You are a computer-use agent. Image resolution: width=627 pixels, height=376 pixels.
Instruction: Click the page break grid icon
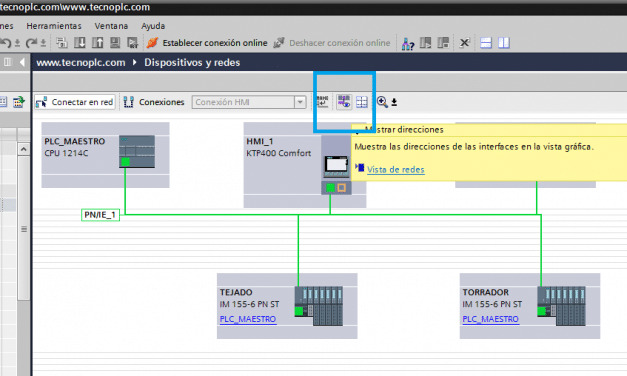(x=362, y=102)
